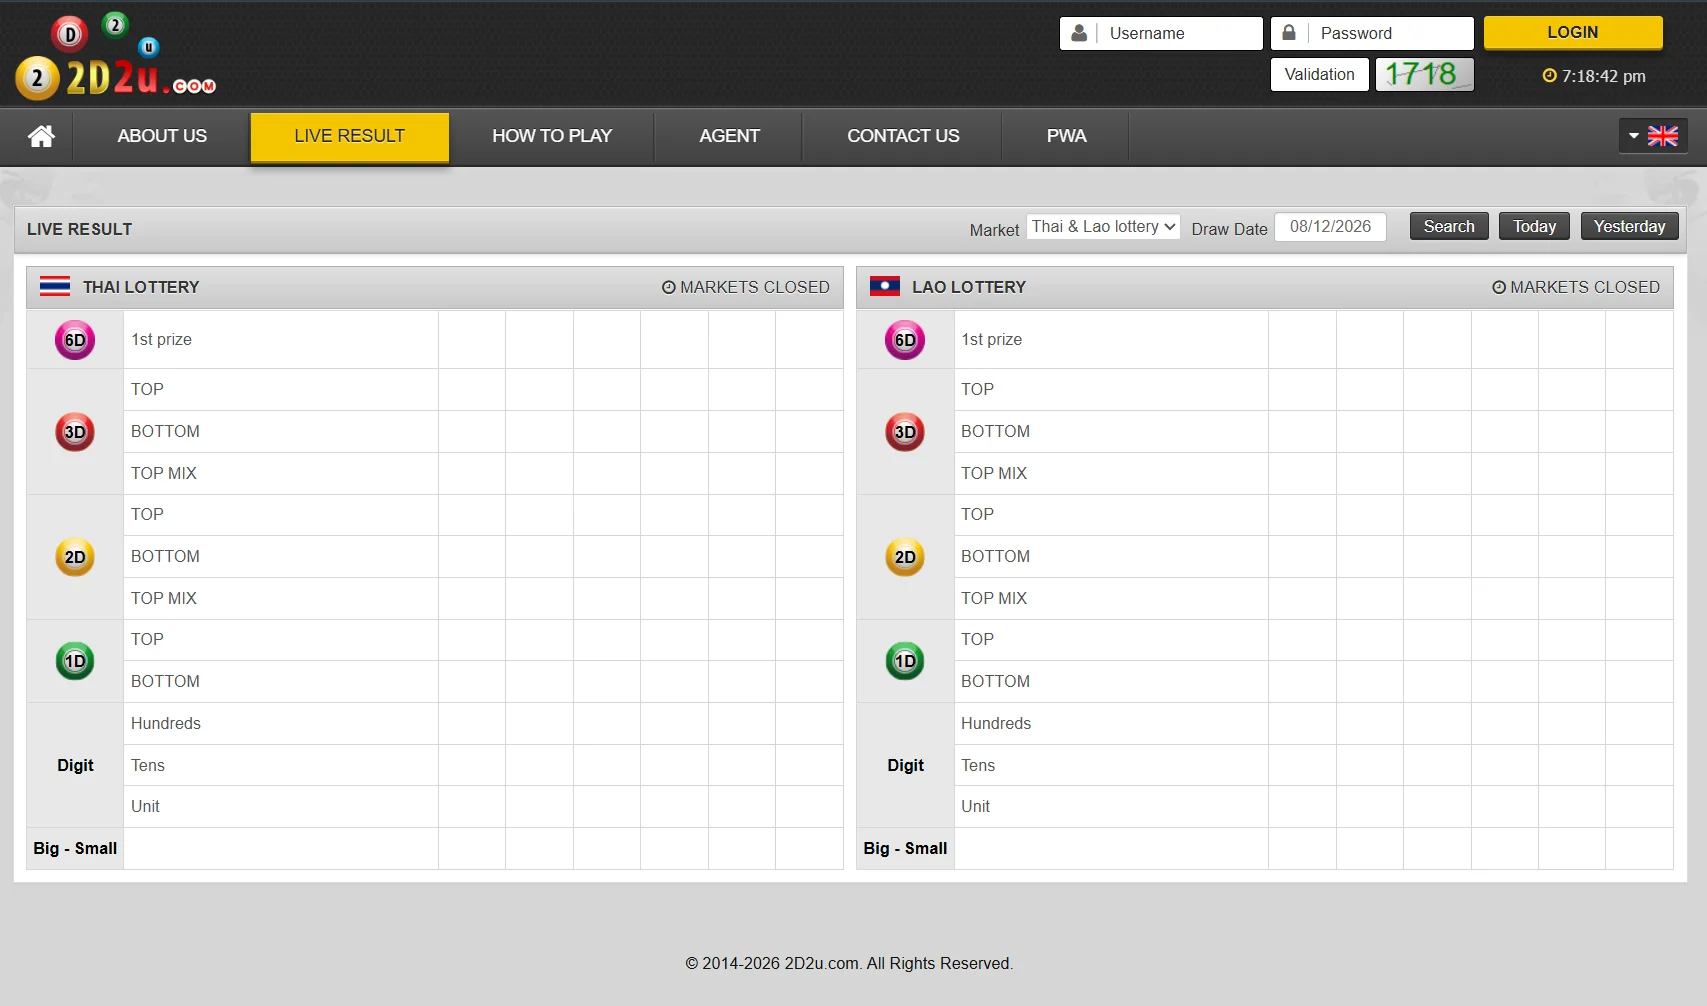Click the Lao Lottery 2D ball icon
1707x1006 pixels.
[x=905, y=557]
